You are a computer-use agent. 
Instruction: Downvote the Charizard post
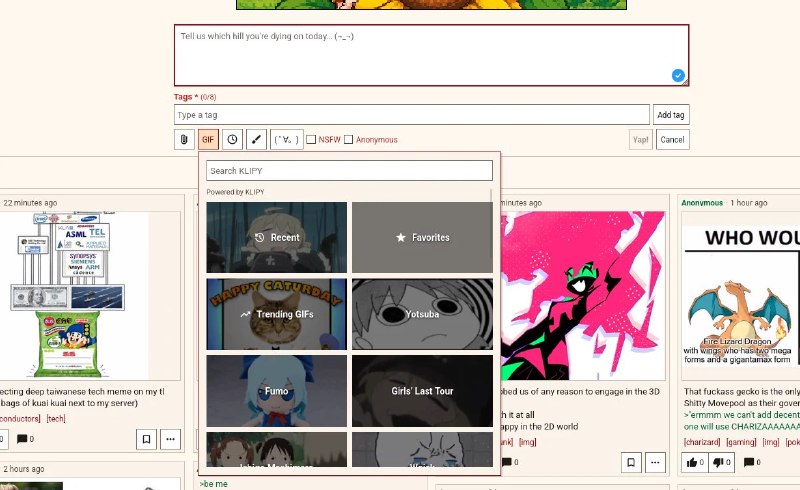tap(721, 462)
